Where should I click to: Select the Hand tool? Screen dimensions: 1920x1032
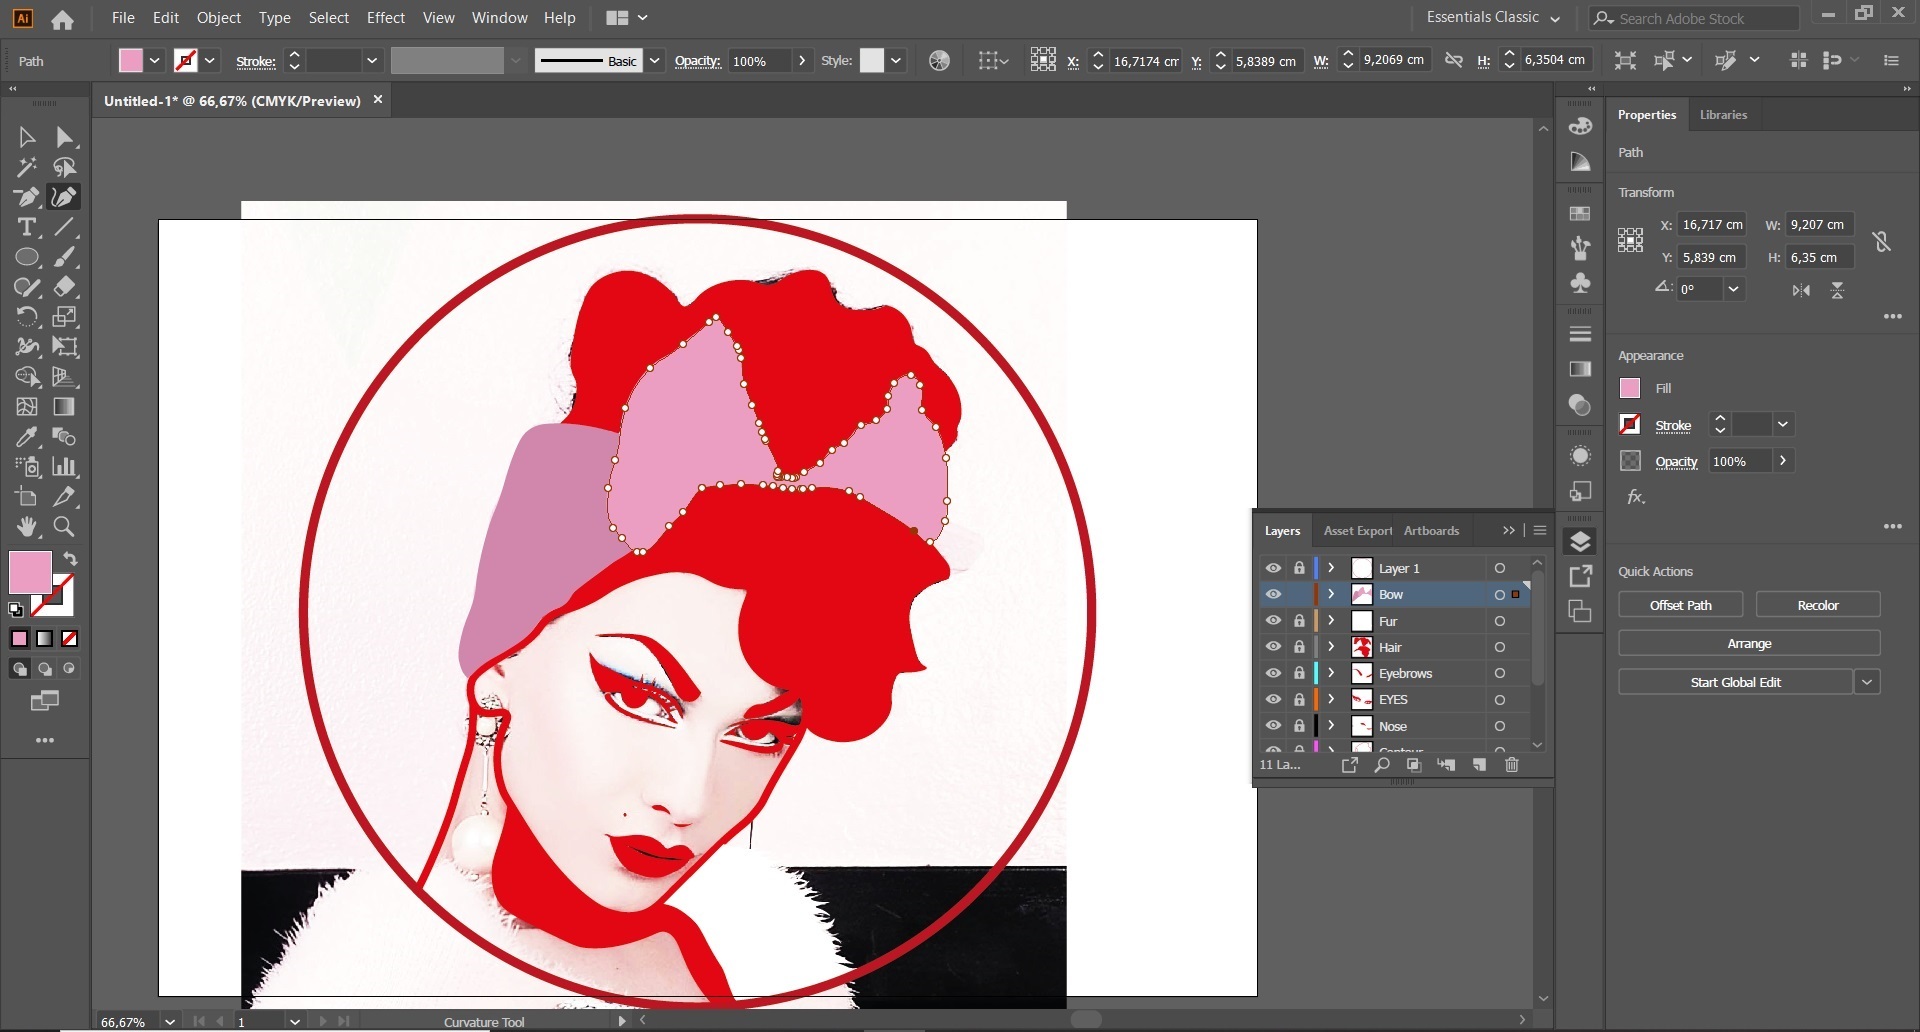click(27, 527)
